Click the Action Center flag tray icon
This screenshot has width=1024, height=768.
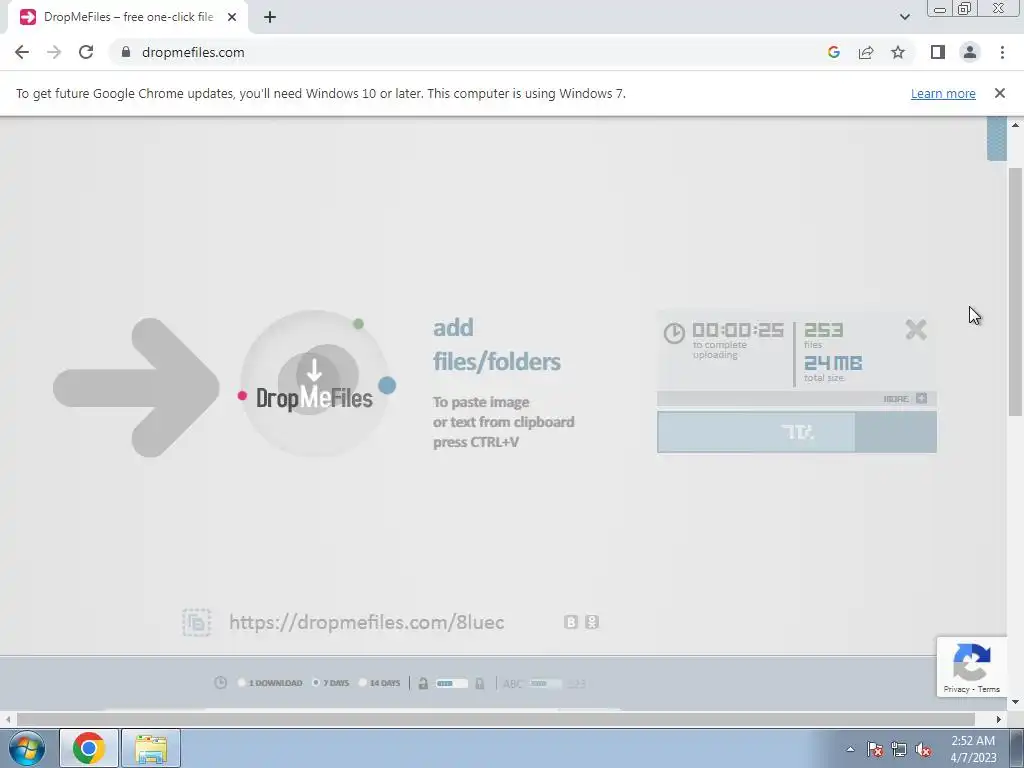875,749
